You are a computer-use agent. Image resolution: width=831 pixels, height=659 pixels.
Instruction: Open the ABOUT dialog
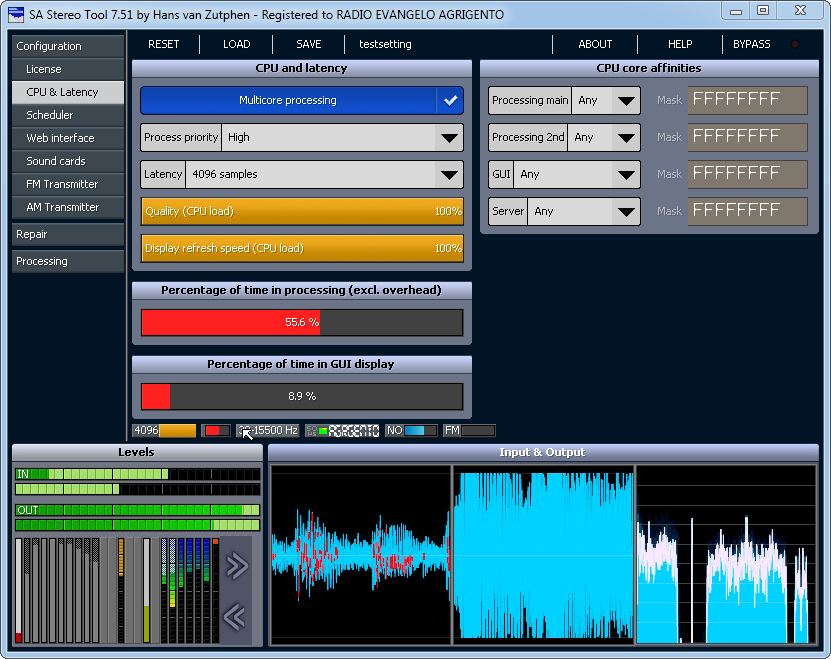coord(595,45)
